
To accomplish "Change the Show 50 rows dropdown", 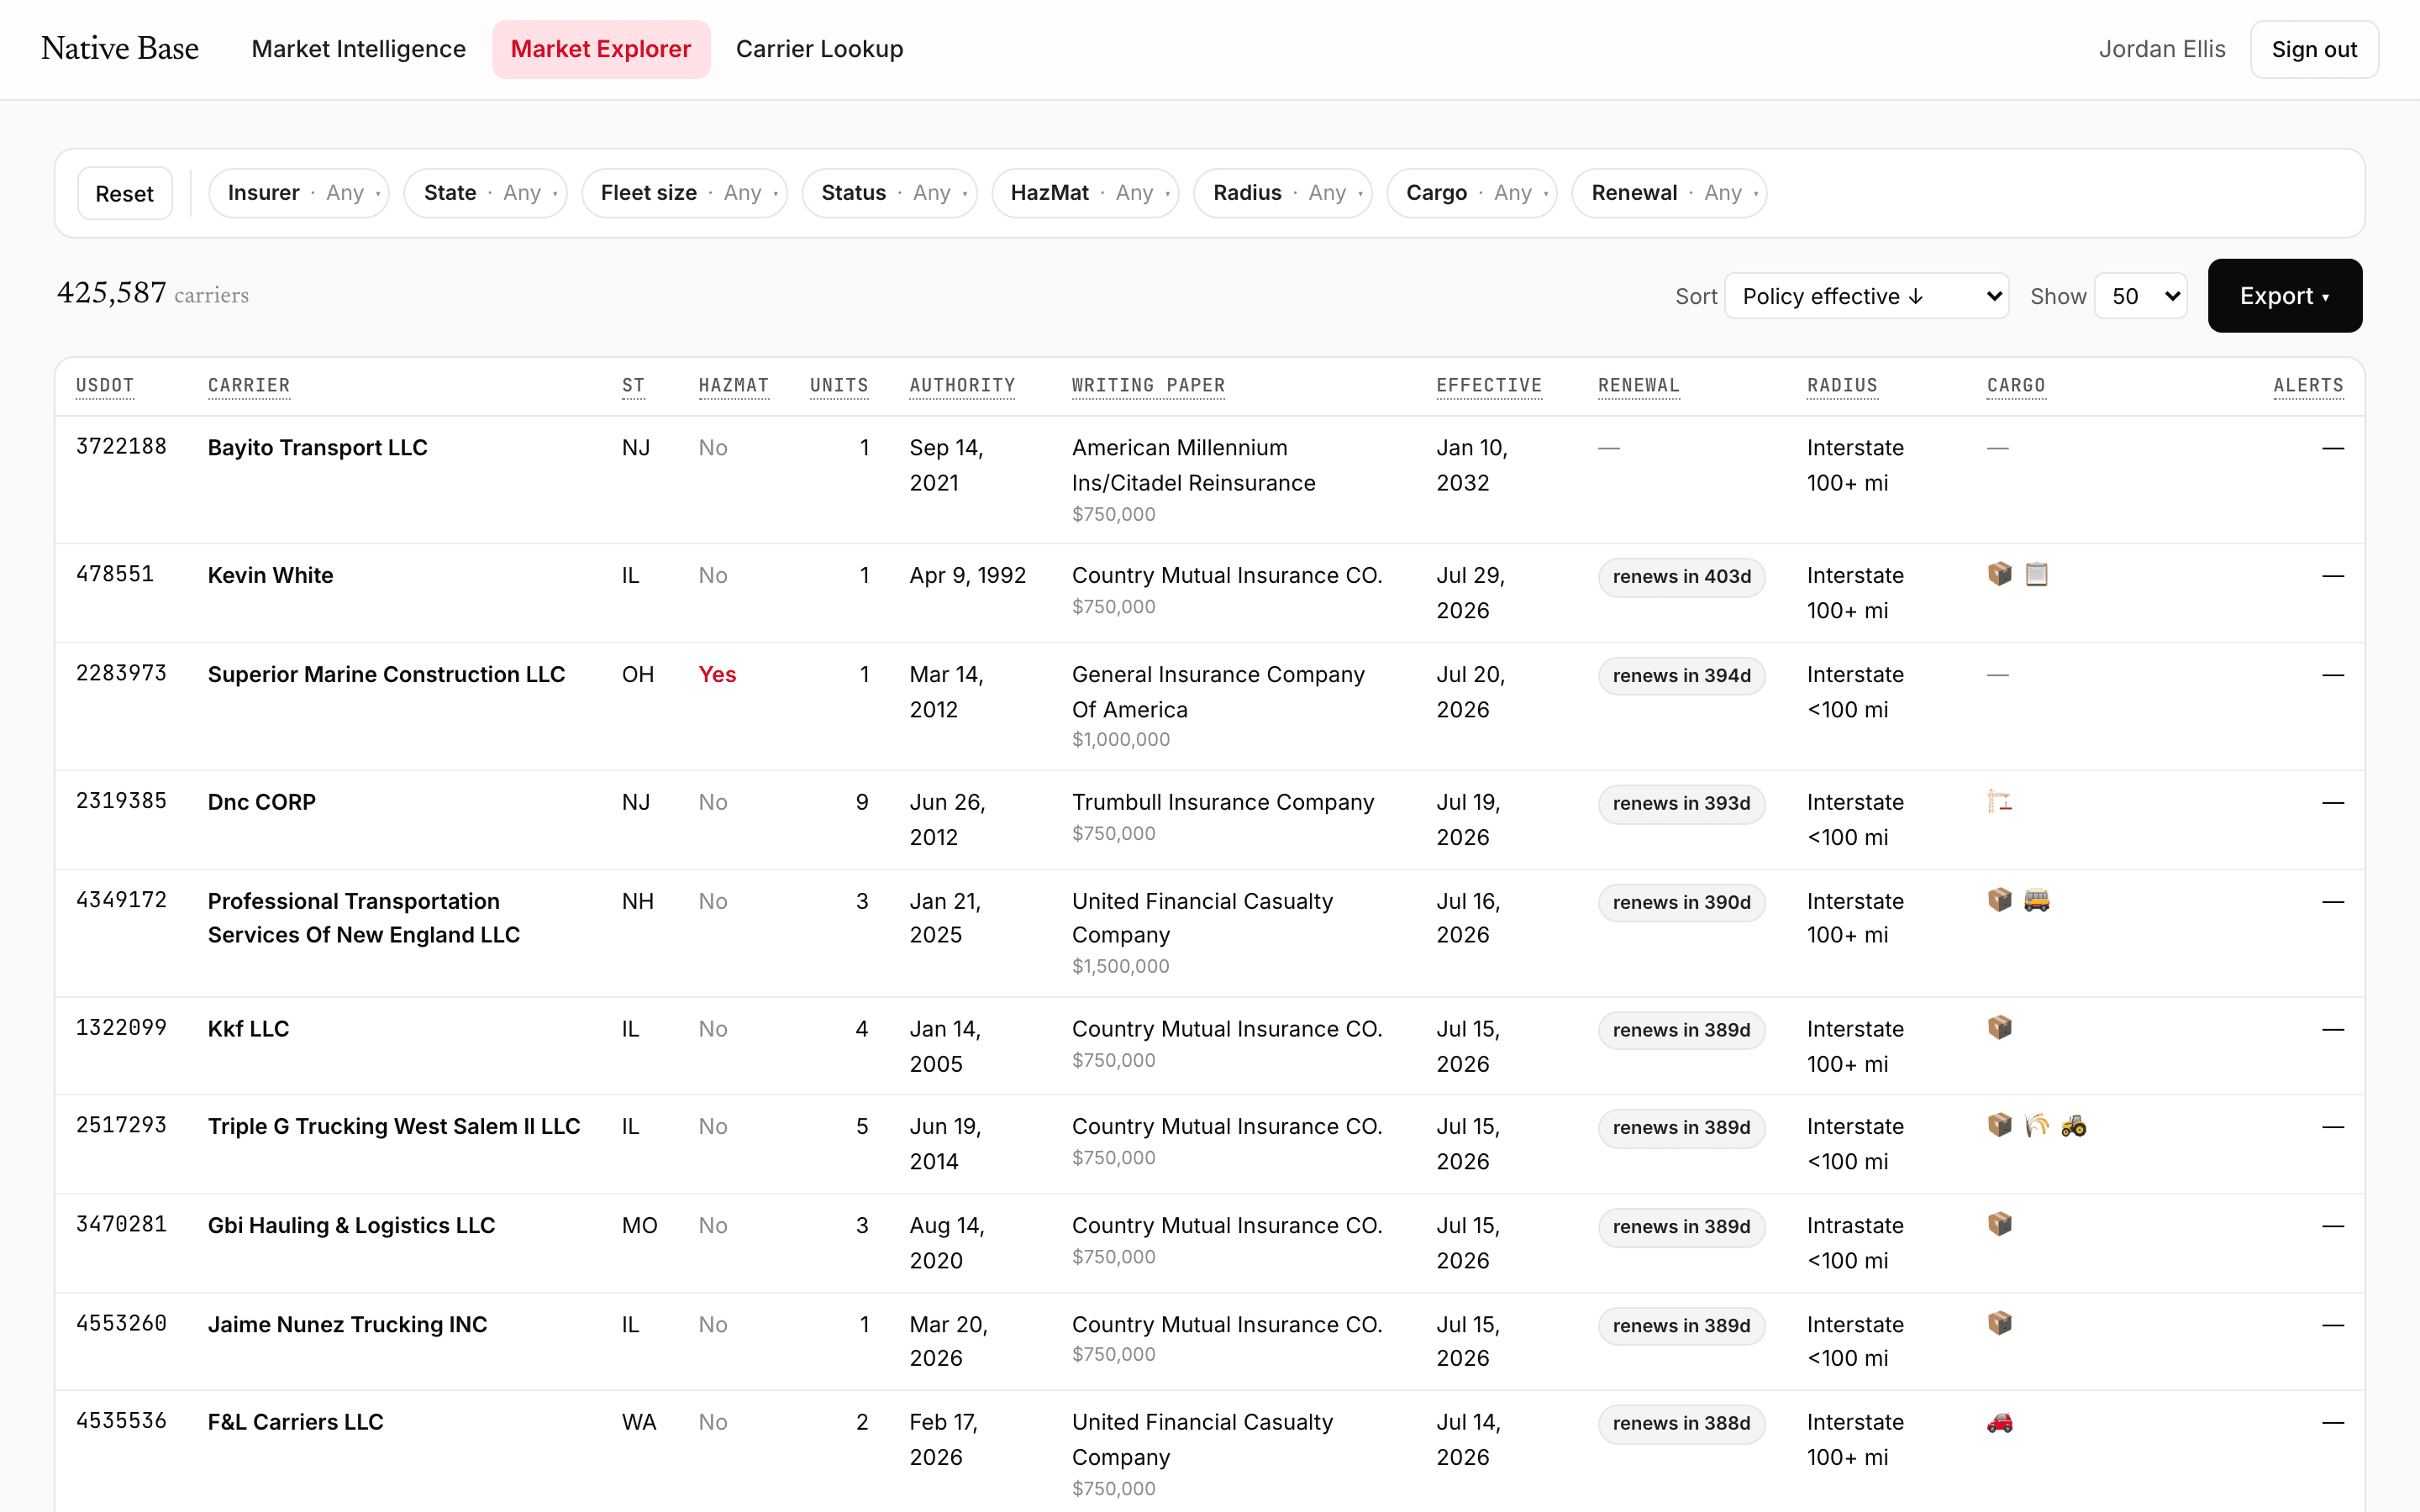I will point(2141,296).
